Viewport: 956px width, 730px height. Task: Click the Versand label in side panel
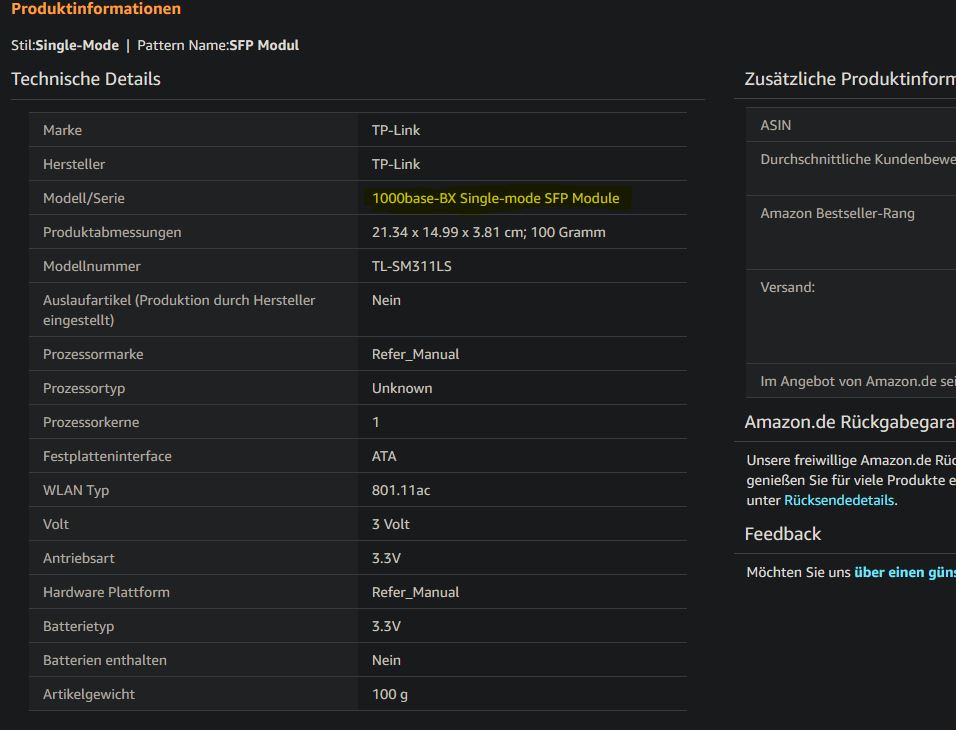[x=787, y=287]
